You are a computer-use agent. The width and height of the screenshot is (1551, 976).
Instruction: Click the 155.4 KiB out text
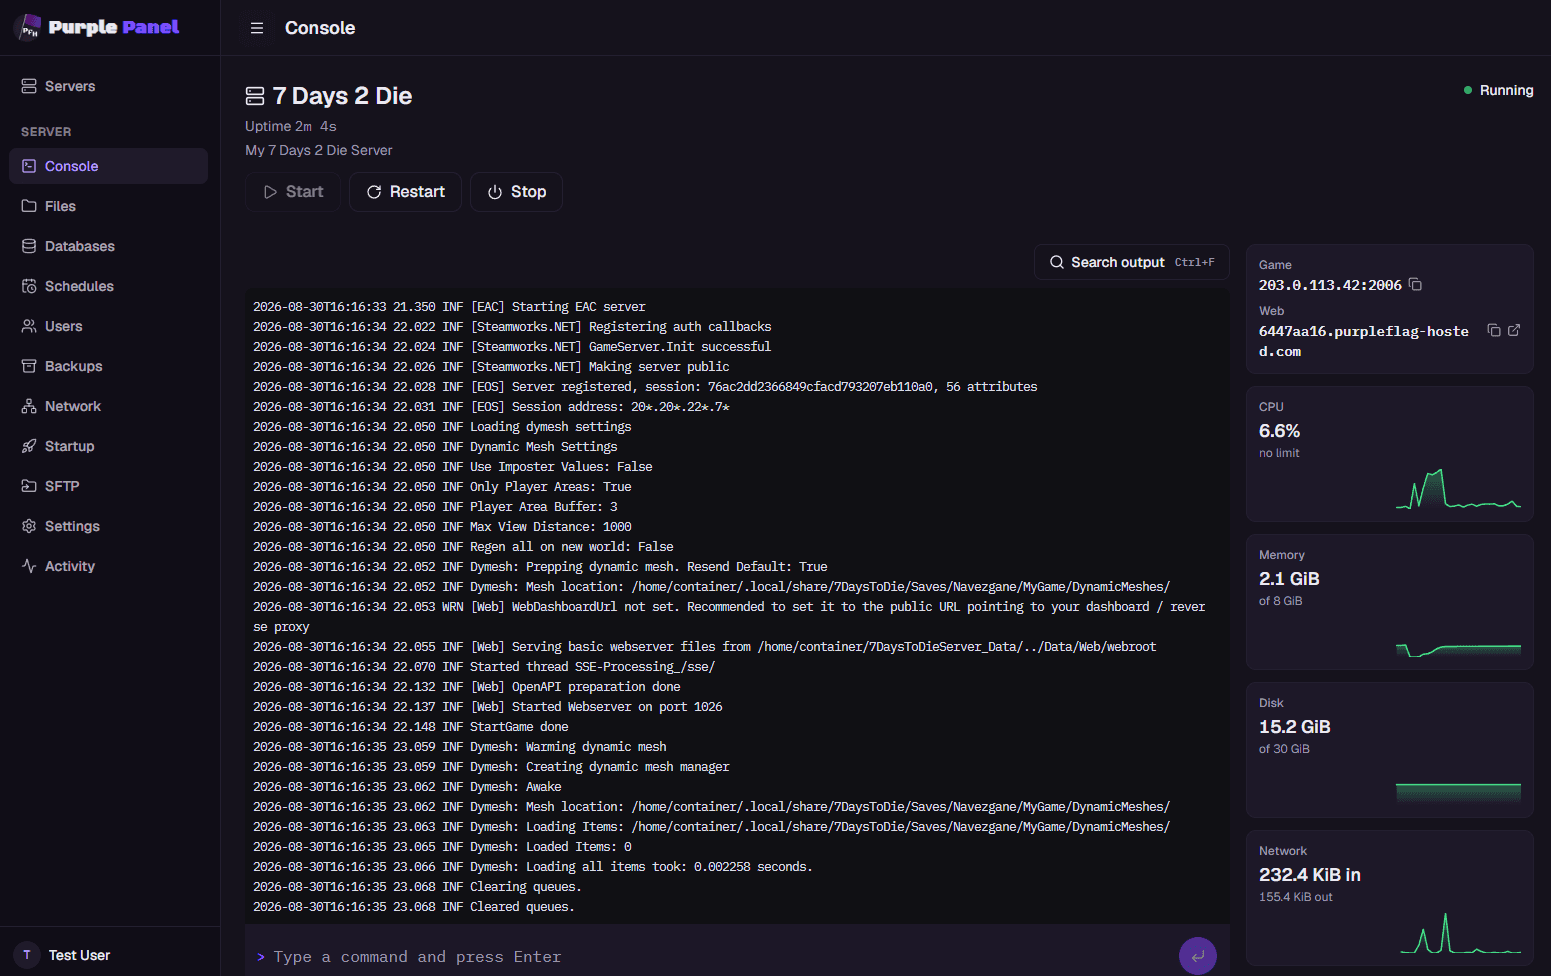pyautogui.click(x=1296, y=897)
